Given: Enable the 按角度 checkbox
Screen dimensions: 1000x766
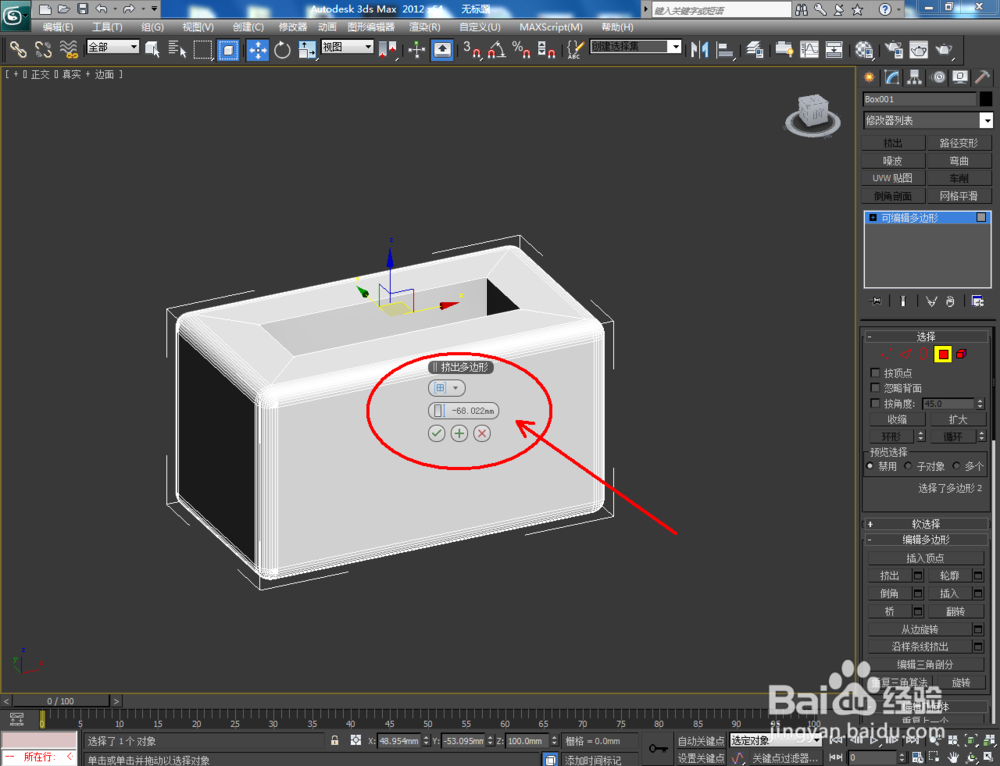Looking at the screenshot, I should [x=875, y=403].
